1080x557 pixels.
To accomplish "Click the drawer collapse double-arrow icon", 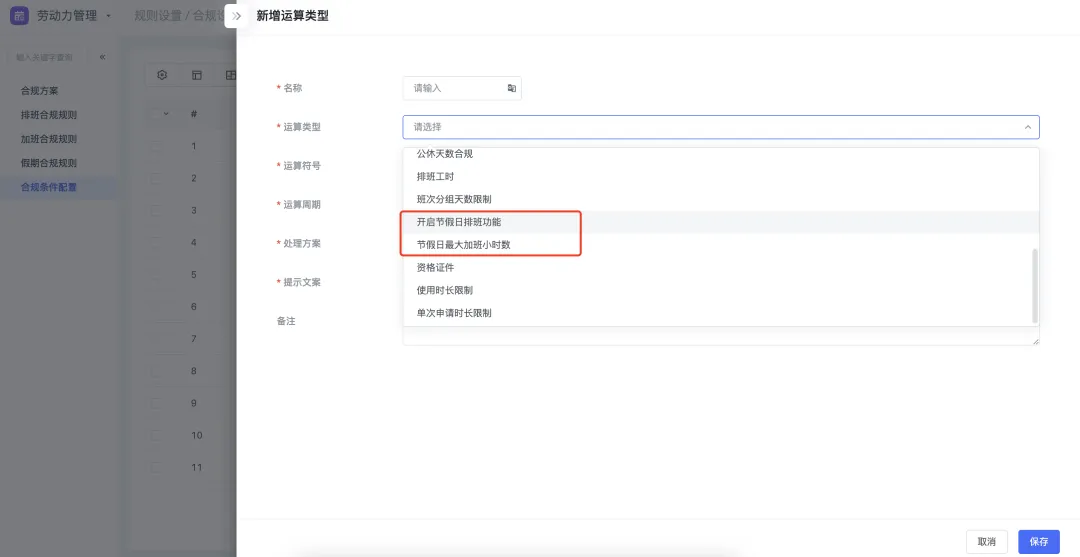I will pyautogui.click(x=237, y=16).
